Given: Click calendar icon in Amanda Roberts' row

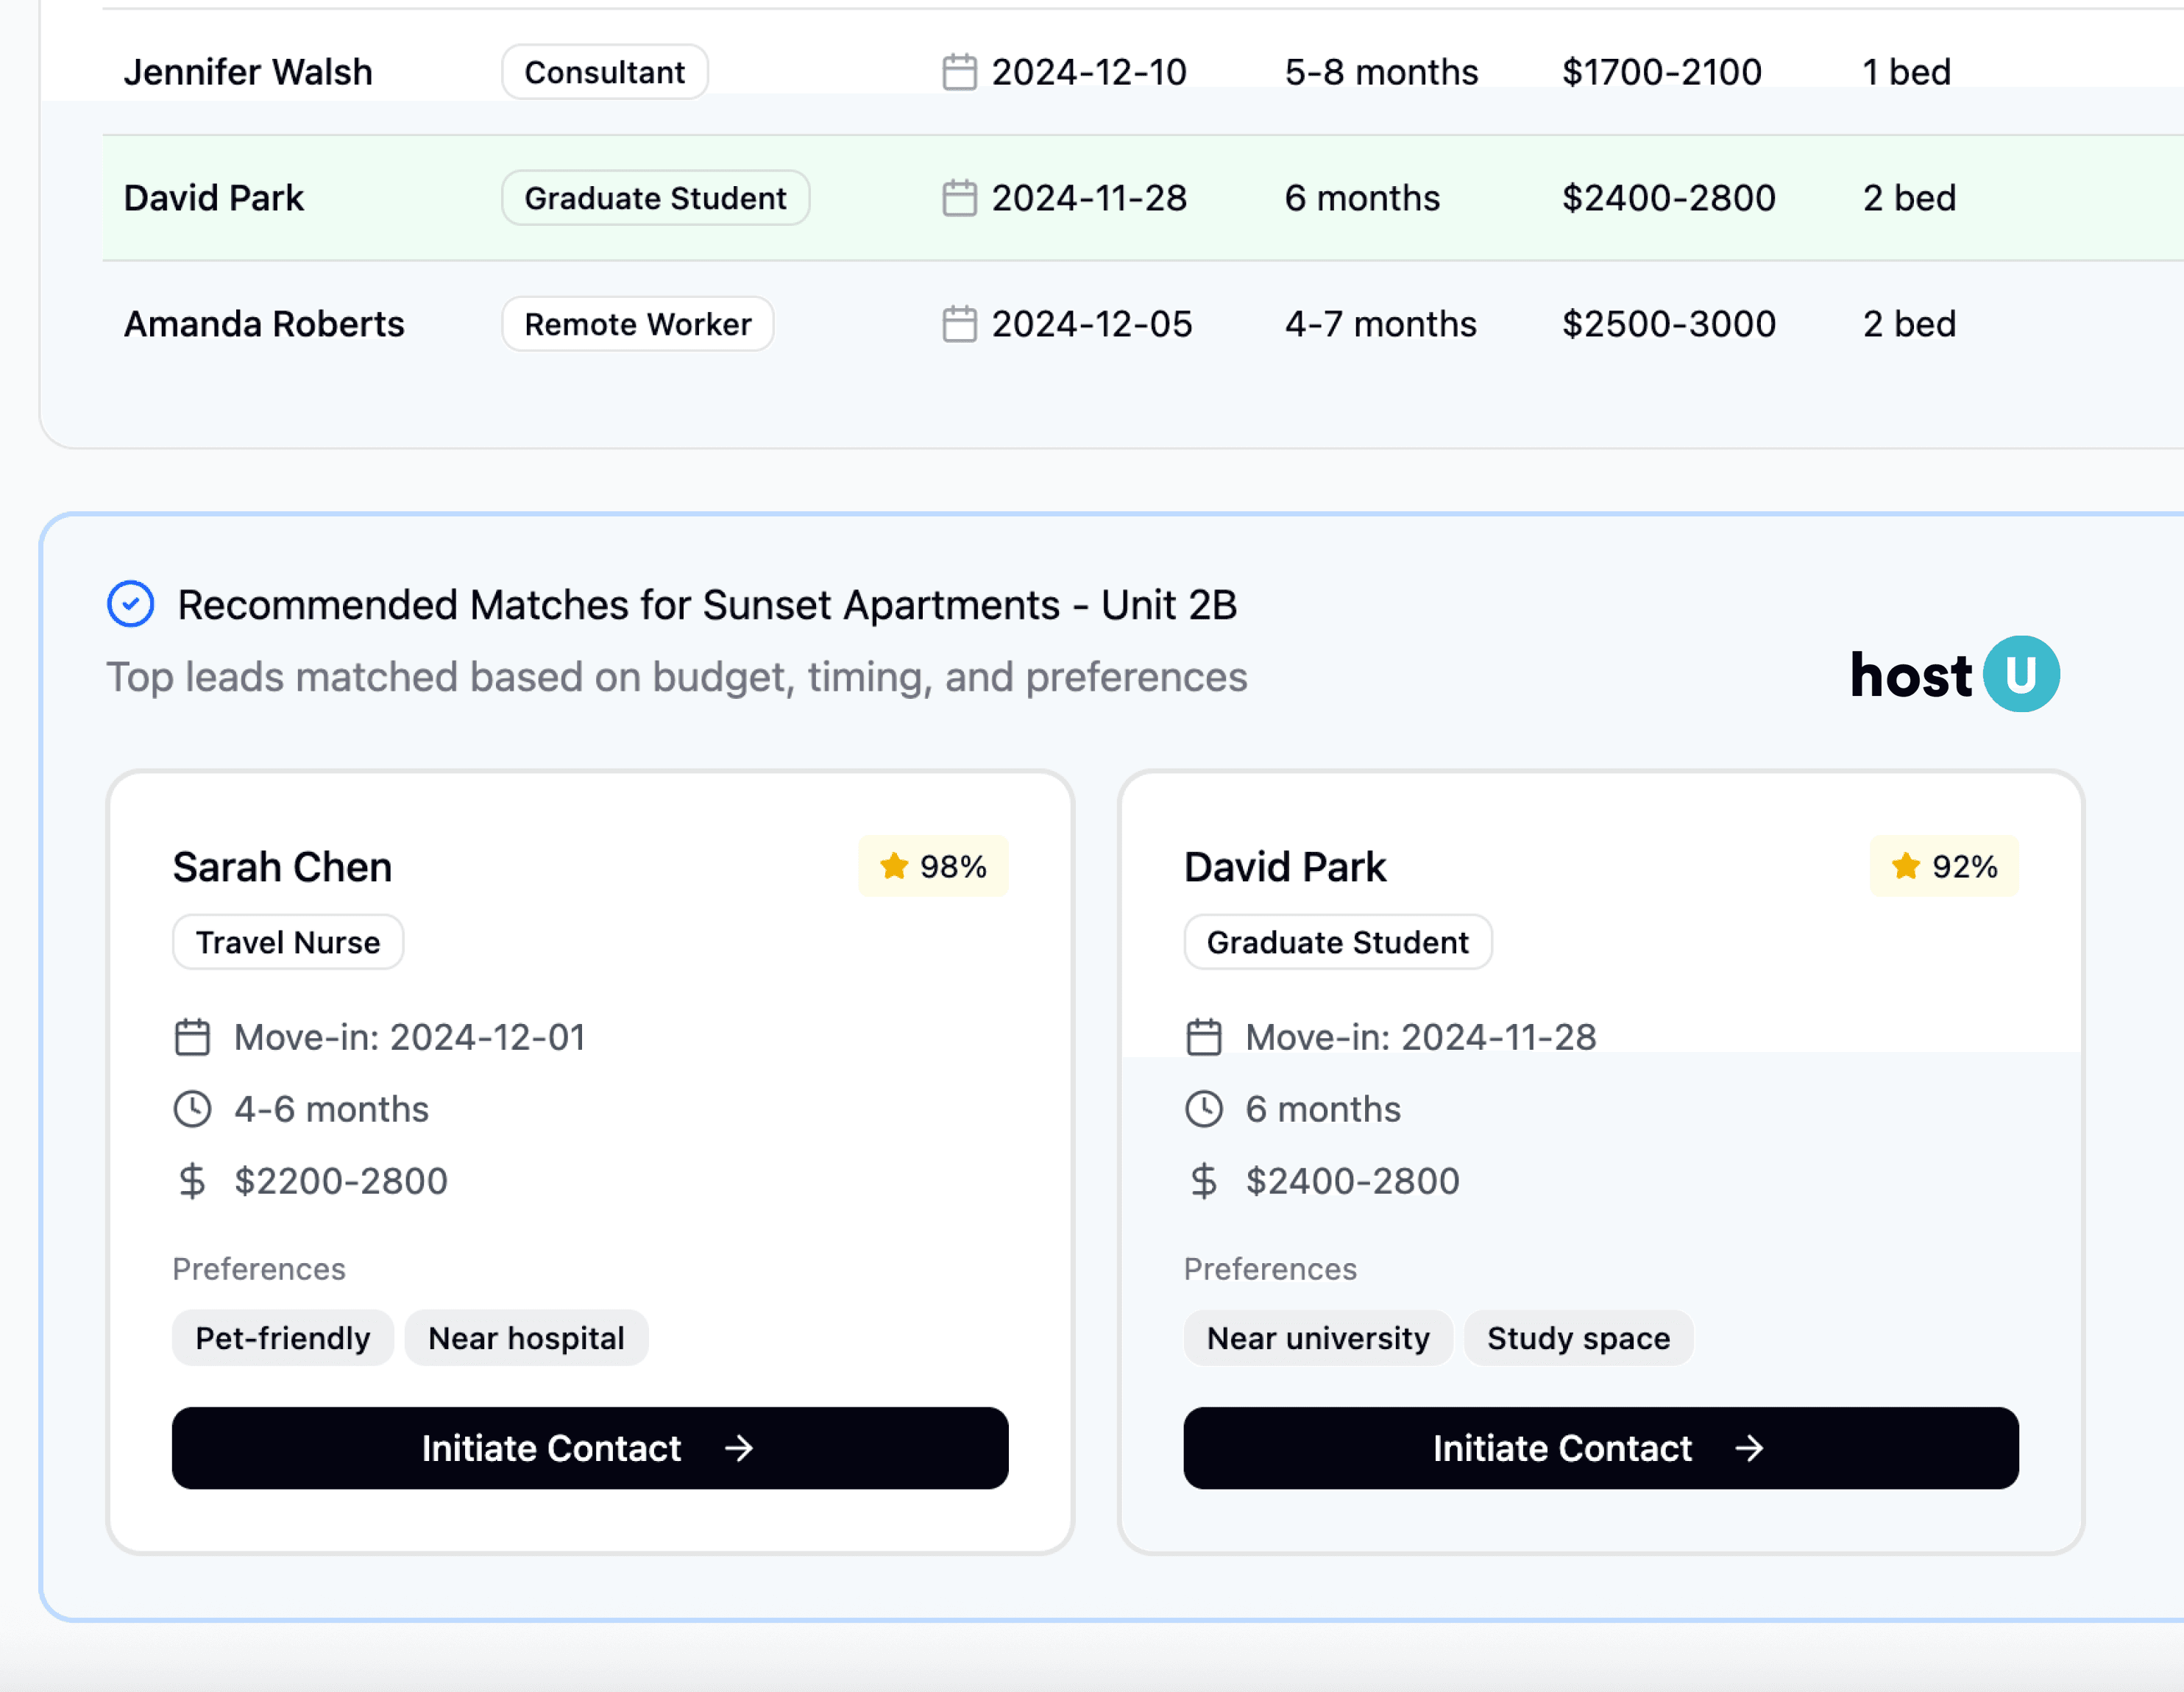Looking at the screenshot, I should point(959,324).
